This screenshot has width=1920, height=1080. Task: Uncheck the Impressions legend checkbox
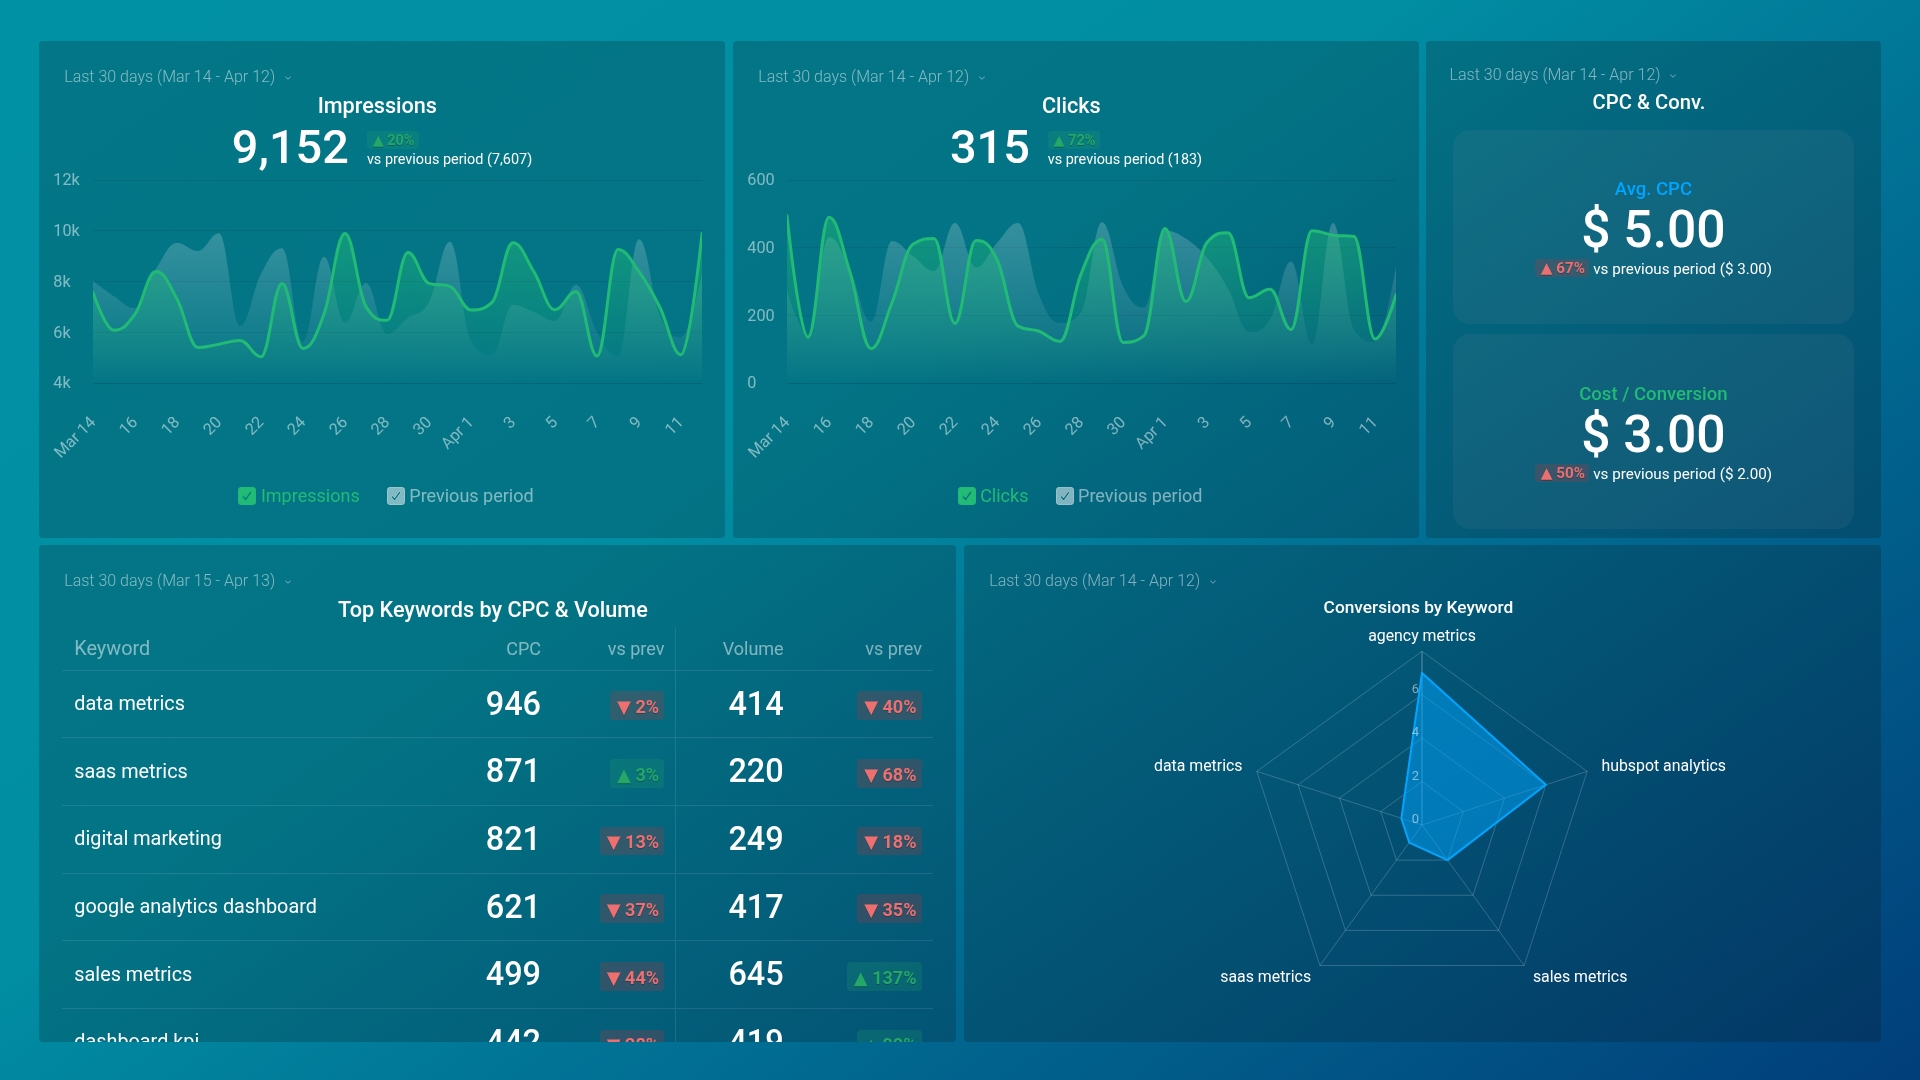246,495
